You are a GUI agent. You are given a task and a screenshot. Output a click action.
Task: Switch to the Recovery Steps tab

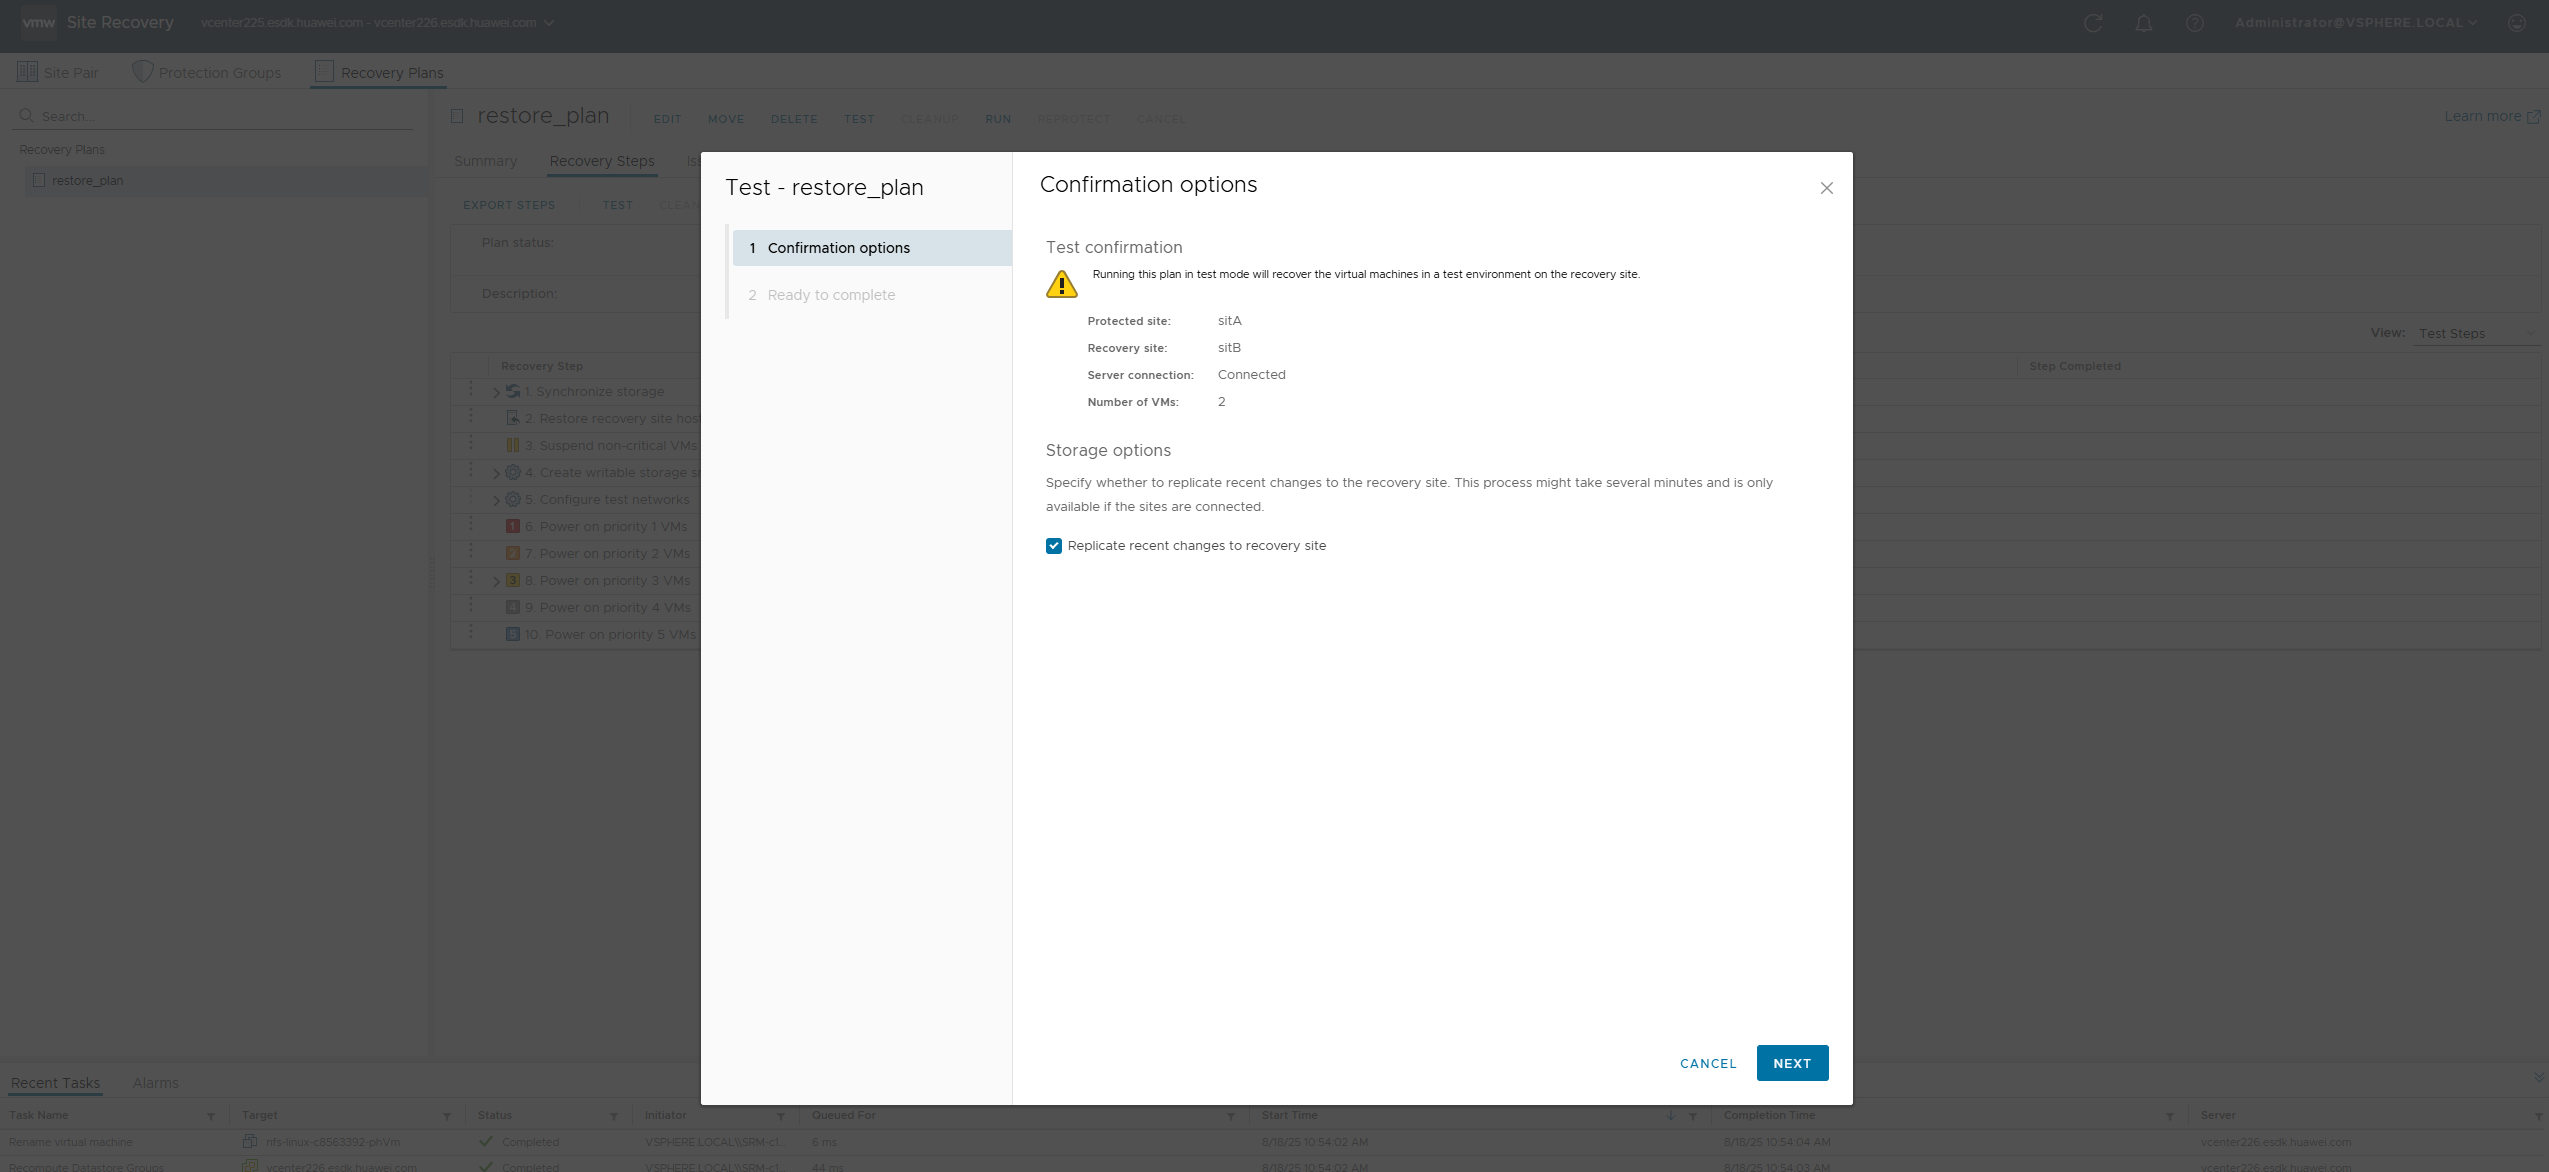(x=602, y=161)
